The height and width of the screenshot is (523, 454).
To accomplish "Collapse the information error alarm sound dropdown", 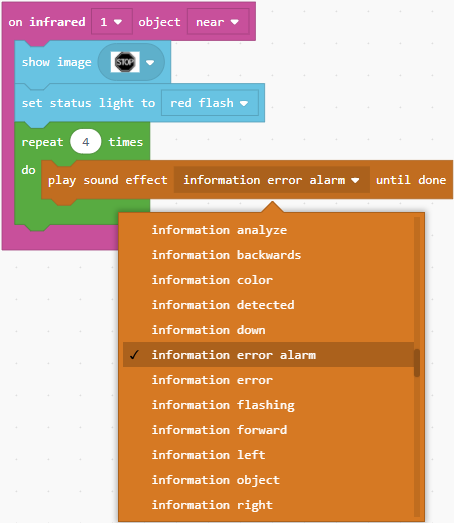I will click(272, 180).
